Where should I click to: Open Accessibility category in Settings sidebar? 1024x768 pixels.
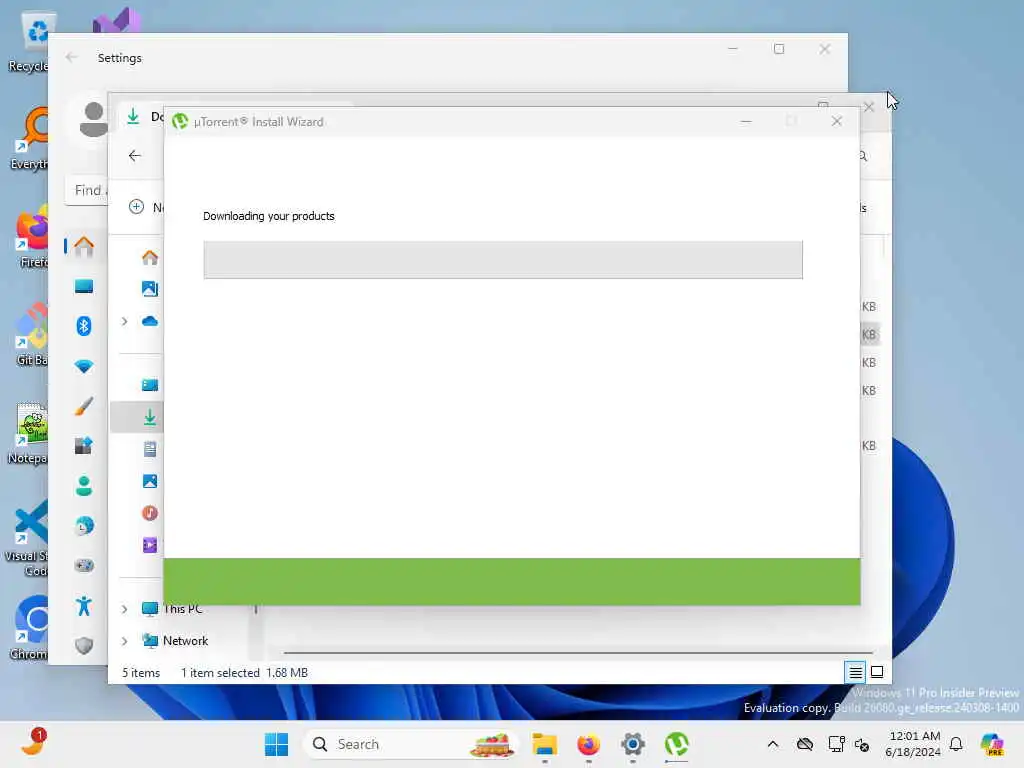click(84, 606)
